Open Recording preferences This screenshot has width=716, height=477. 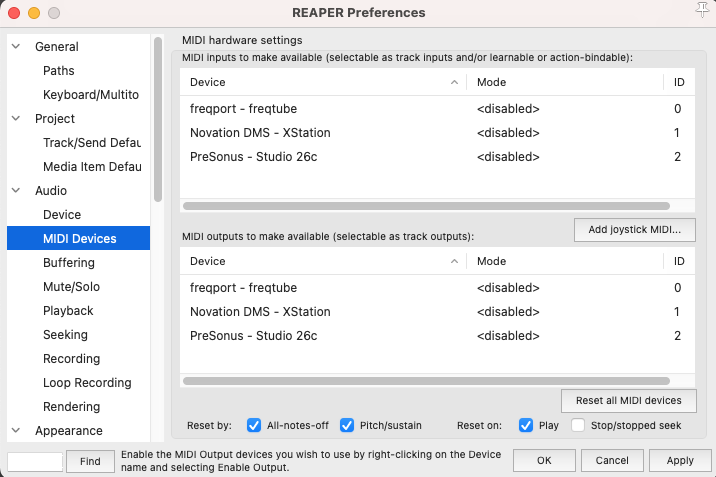[71, 359]
